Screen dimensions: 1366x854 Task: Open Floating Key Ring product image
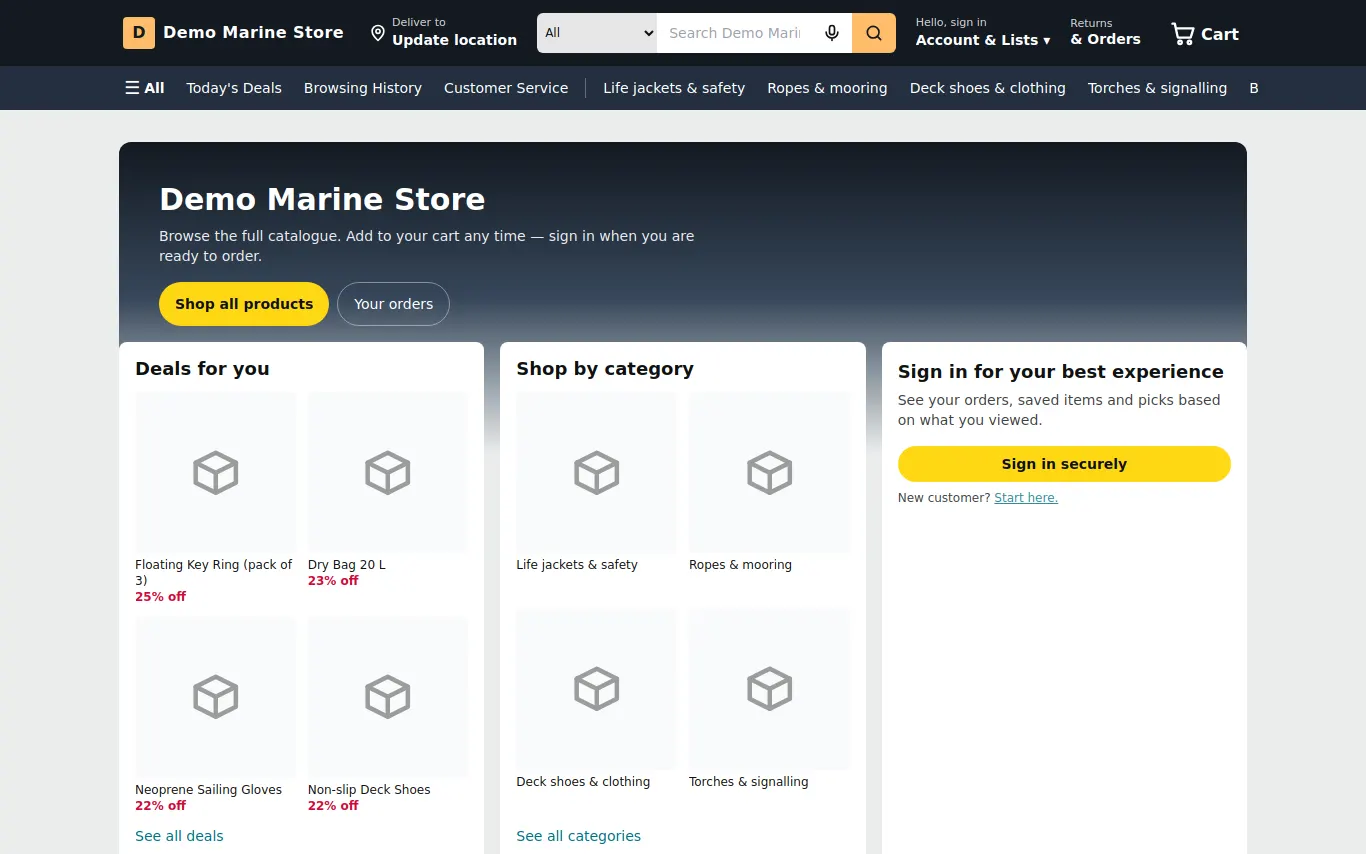(x=216, y=472)
